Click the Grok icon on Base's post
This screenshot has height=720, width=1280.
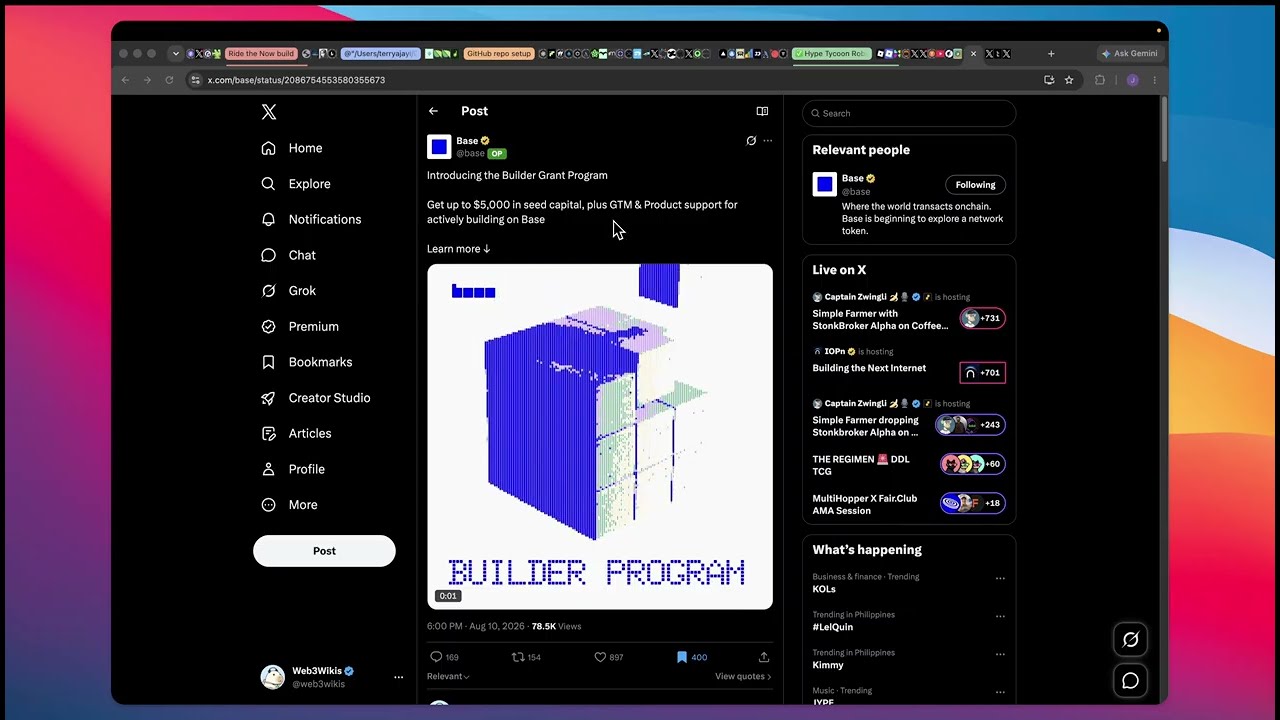click(751, 141)
